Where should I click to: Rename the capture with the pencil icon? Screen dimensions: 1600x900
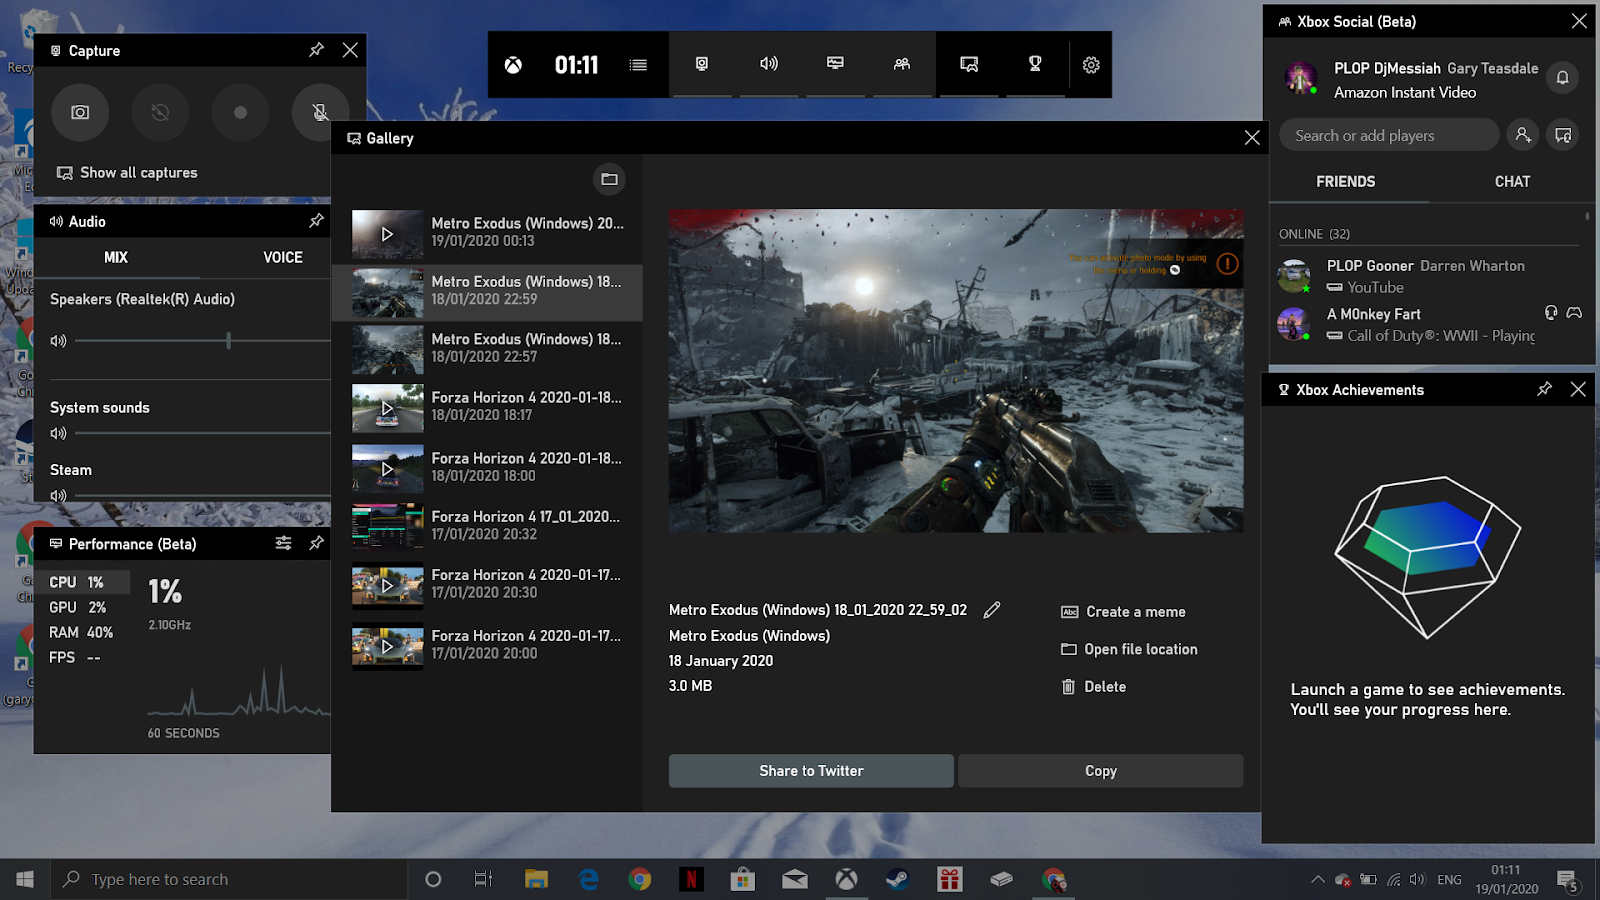pos(992,610)
